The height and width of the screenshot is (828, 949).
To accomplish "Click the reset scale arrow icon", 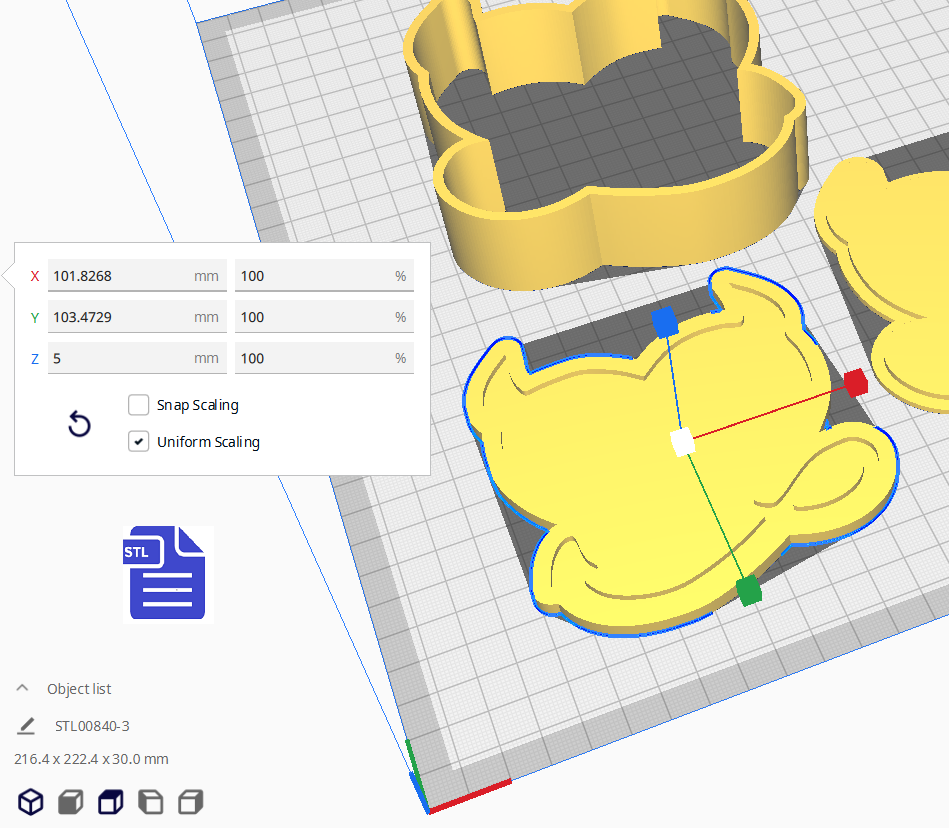I will (79, 424).
